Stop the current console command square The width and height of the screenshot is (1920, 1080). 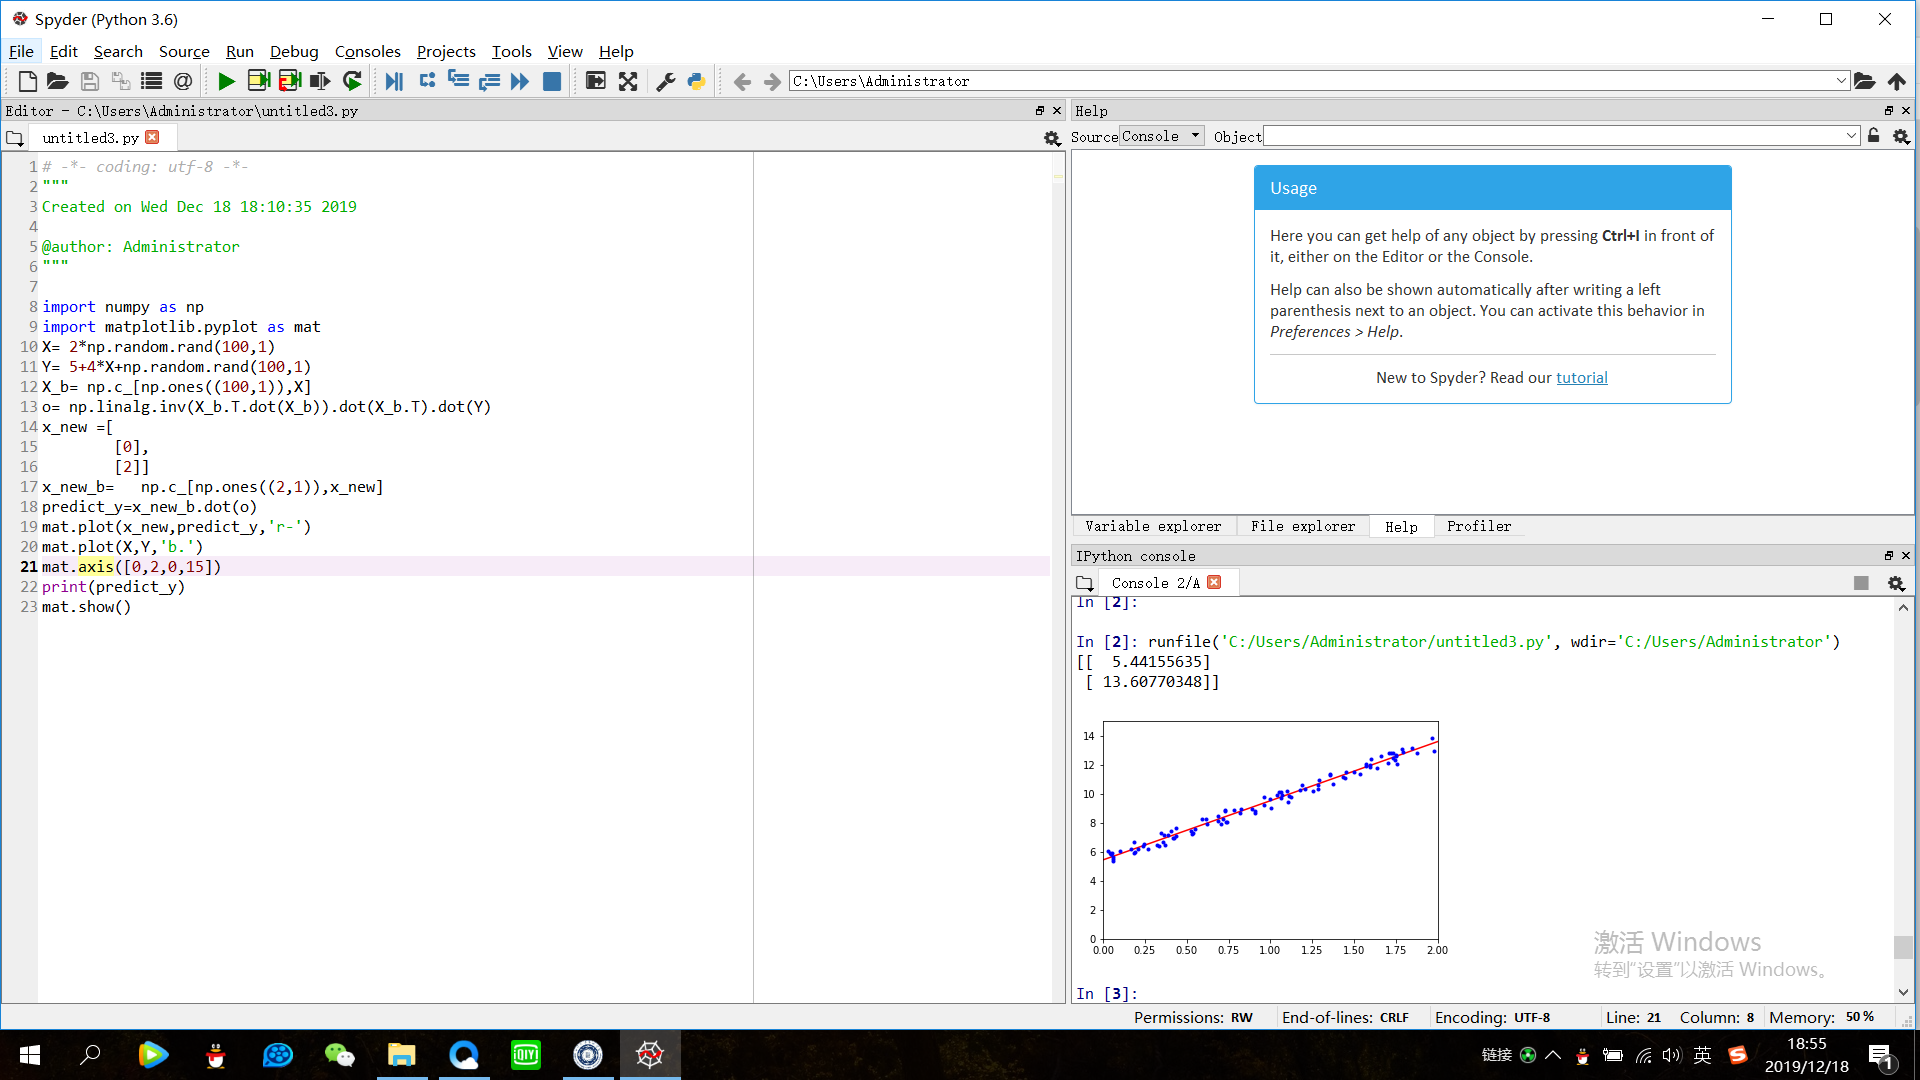click(1861, 583)
